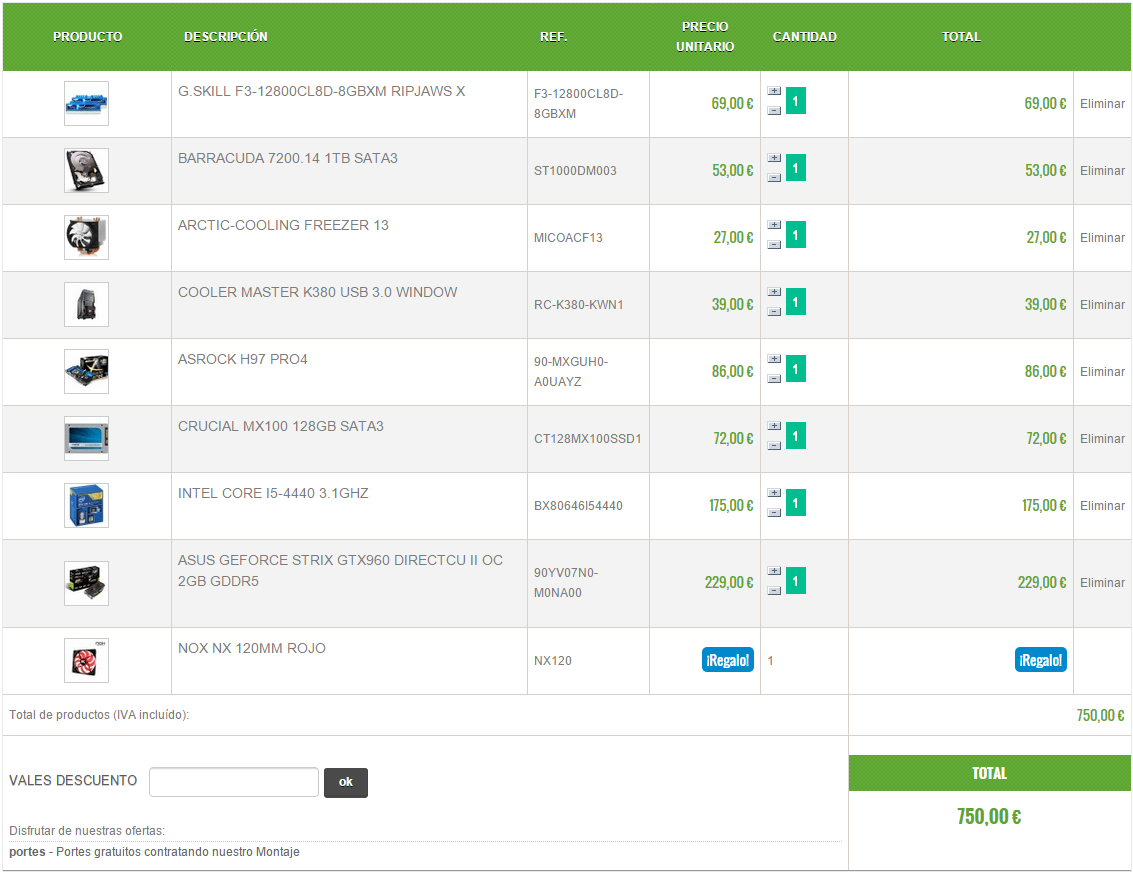Image resolution: width=1133 pixels, height=875 pixels.
Task: Open ASUS GTX960 graphics card thumbnail
Action: click(86, 583)
